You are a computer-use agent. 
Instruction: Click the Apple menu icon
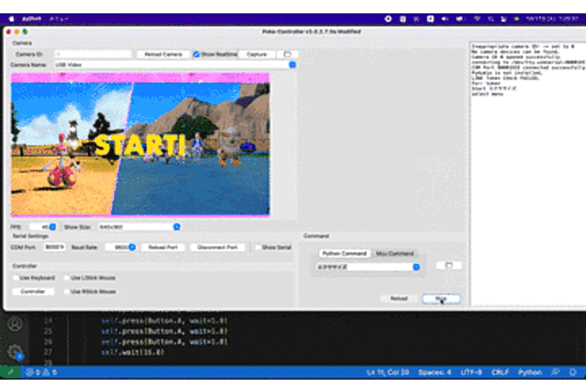pyautogui.click(x=11, y=19)
